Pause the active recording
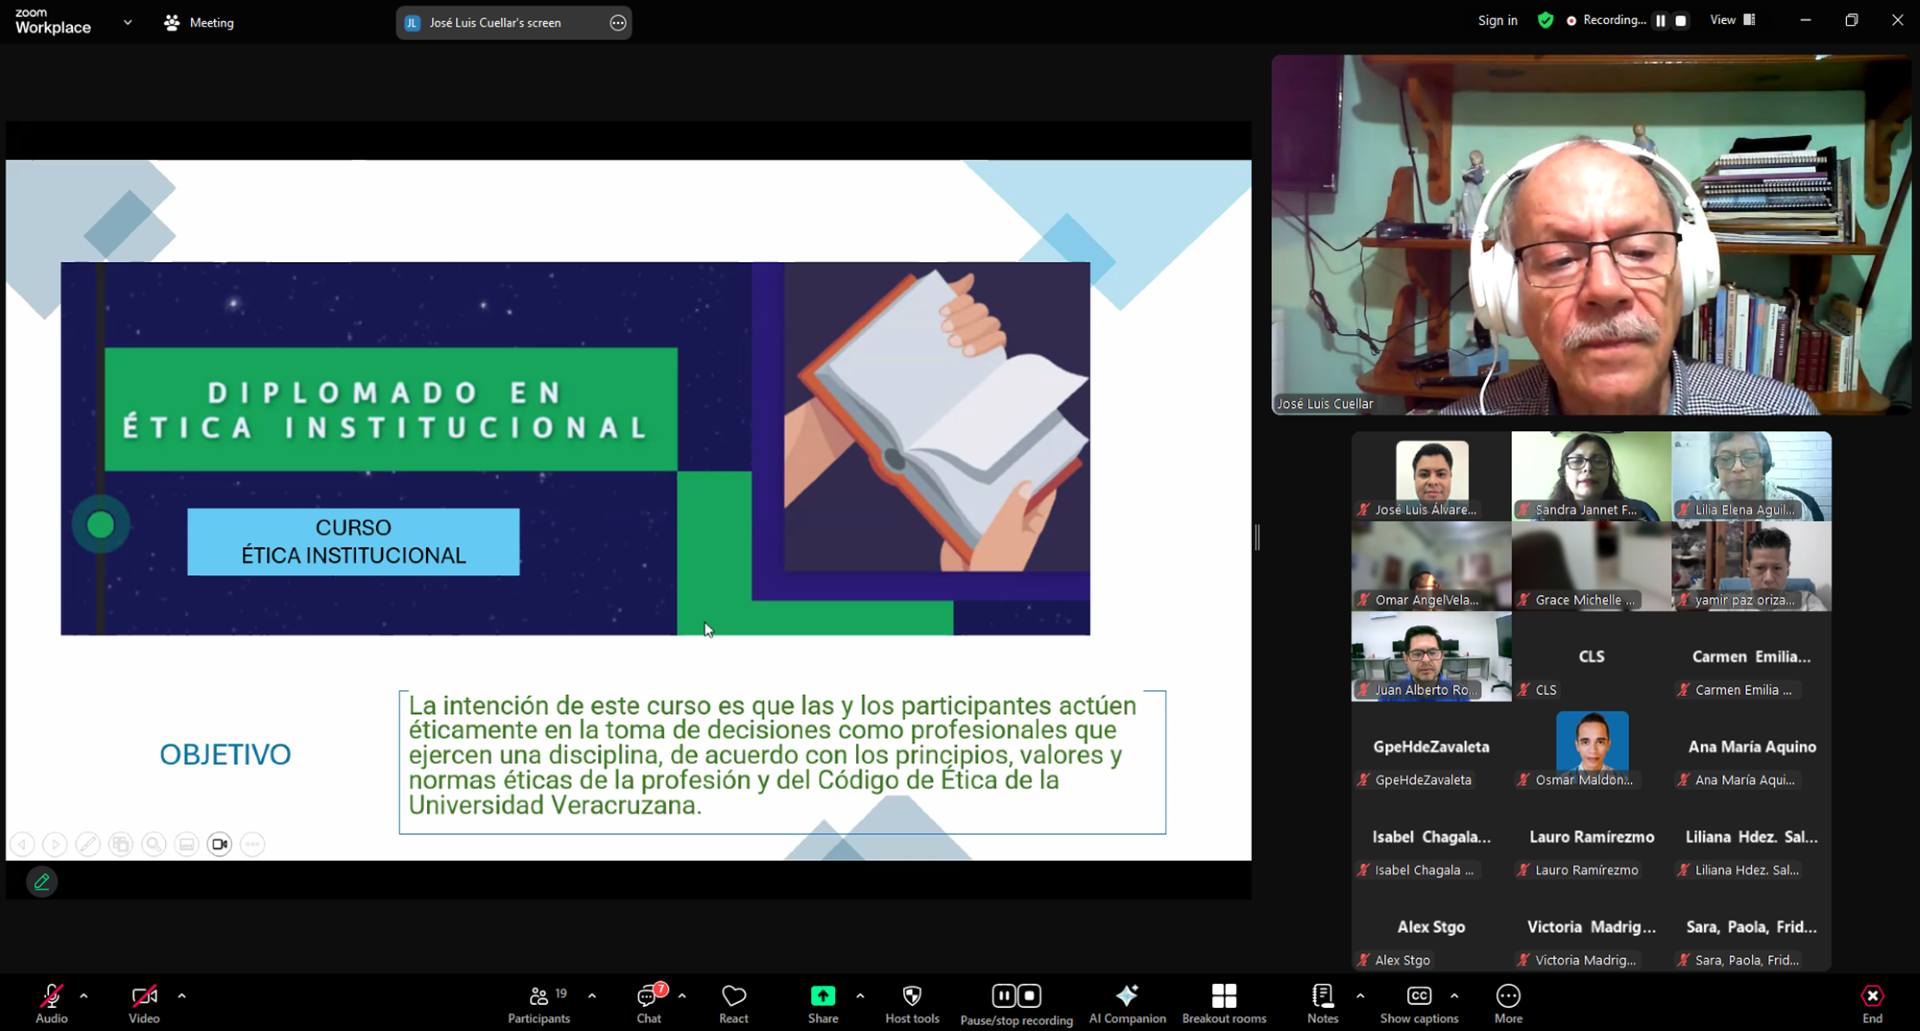 point(1002,996)
